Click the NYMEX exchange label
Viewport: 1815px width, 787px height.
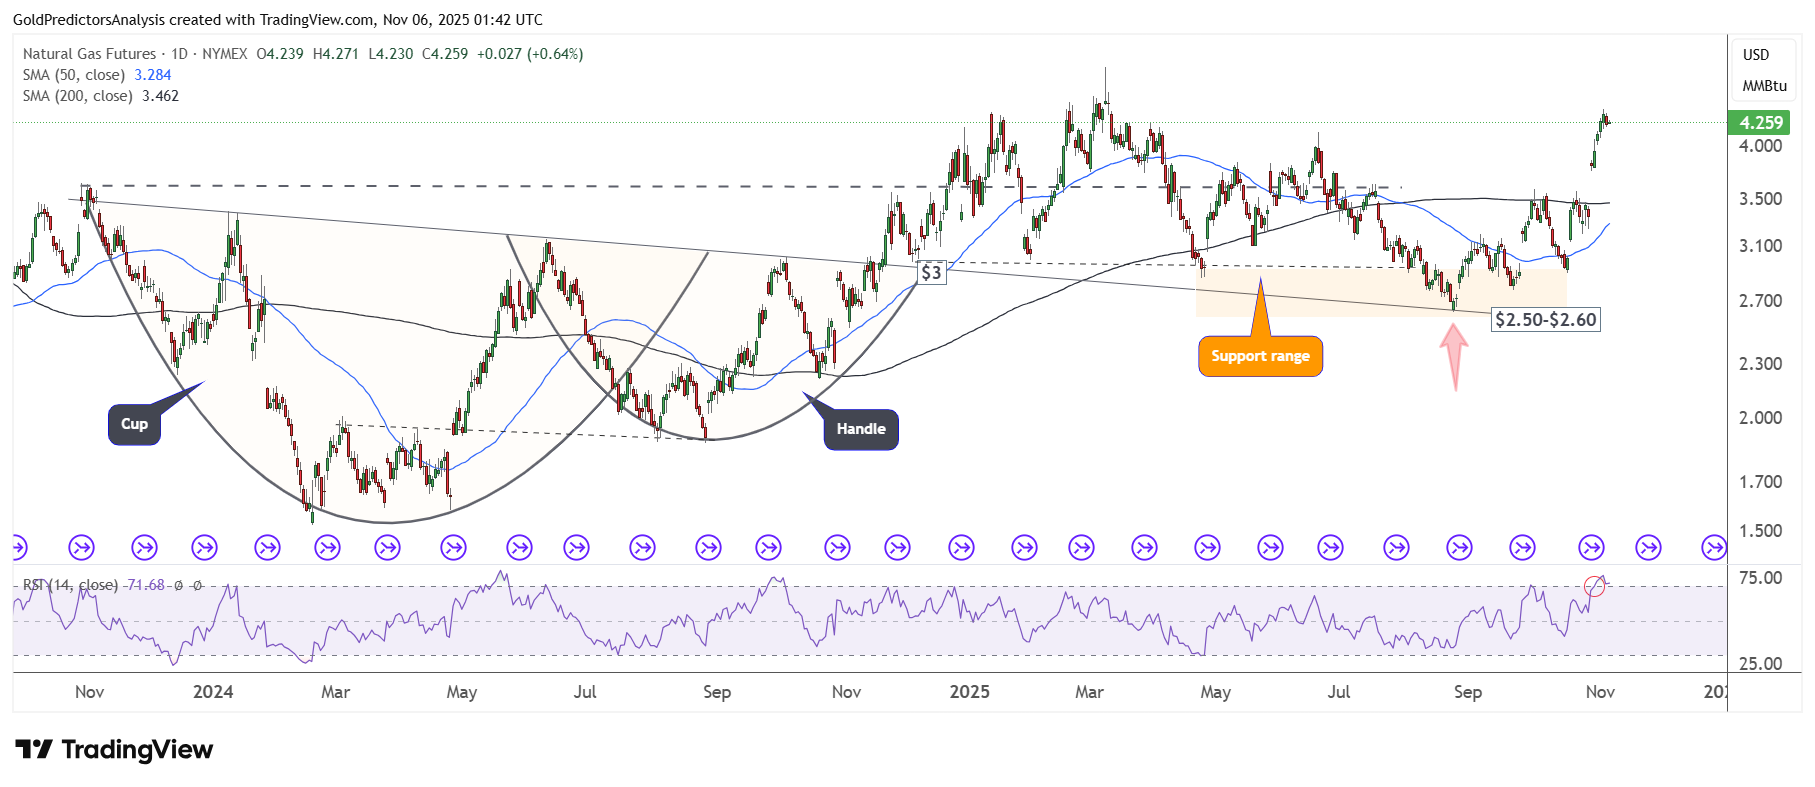pyautogui.click(x=224, y=54)
